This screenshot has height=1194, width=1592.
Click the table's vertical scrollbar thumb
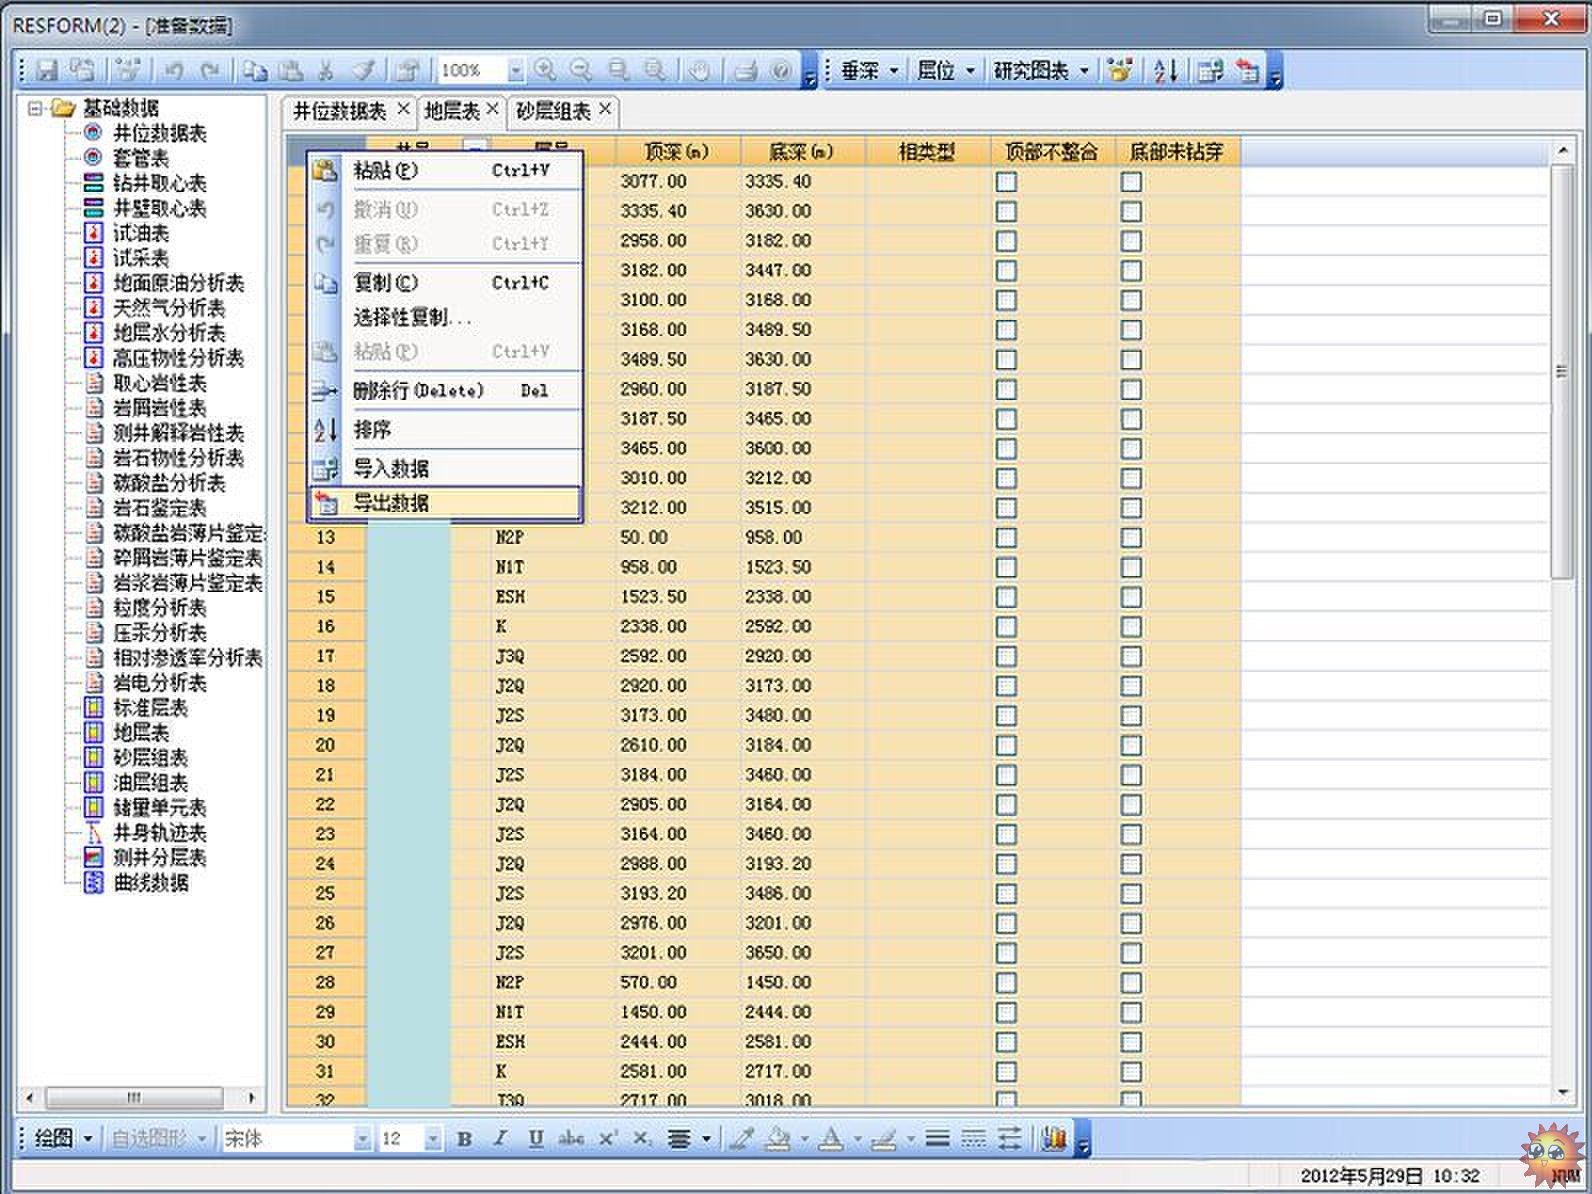point(1561,372)
